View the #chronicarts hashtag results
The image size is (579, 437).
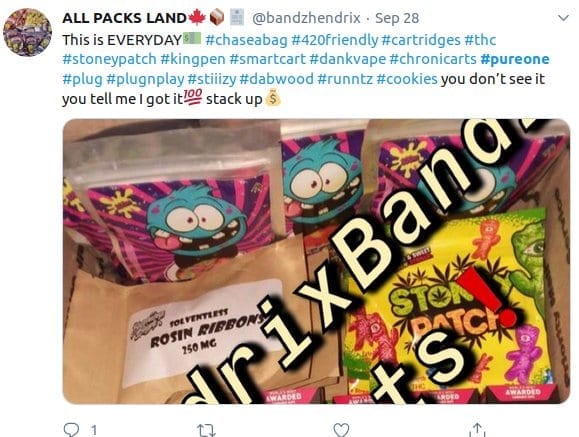[433, 59]
